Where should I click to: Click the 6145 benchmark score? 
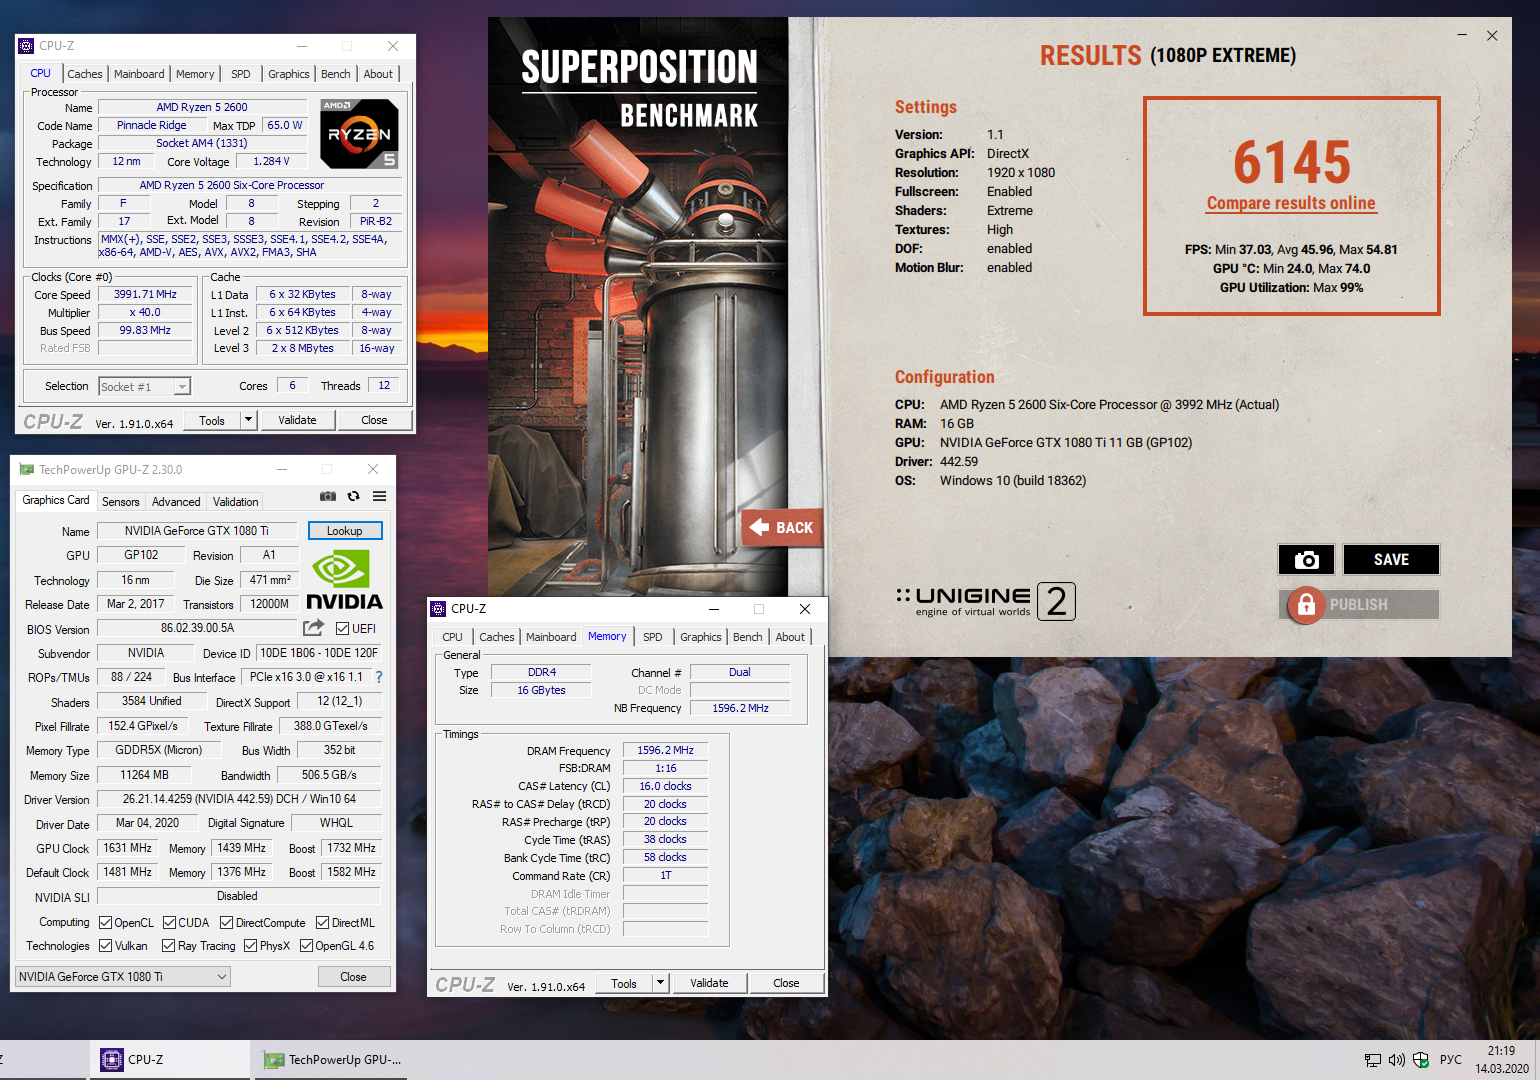[1292, 162]
